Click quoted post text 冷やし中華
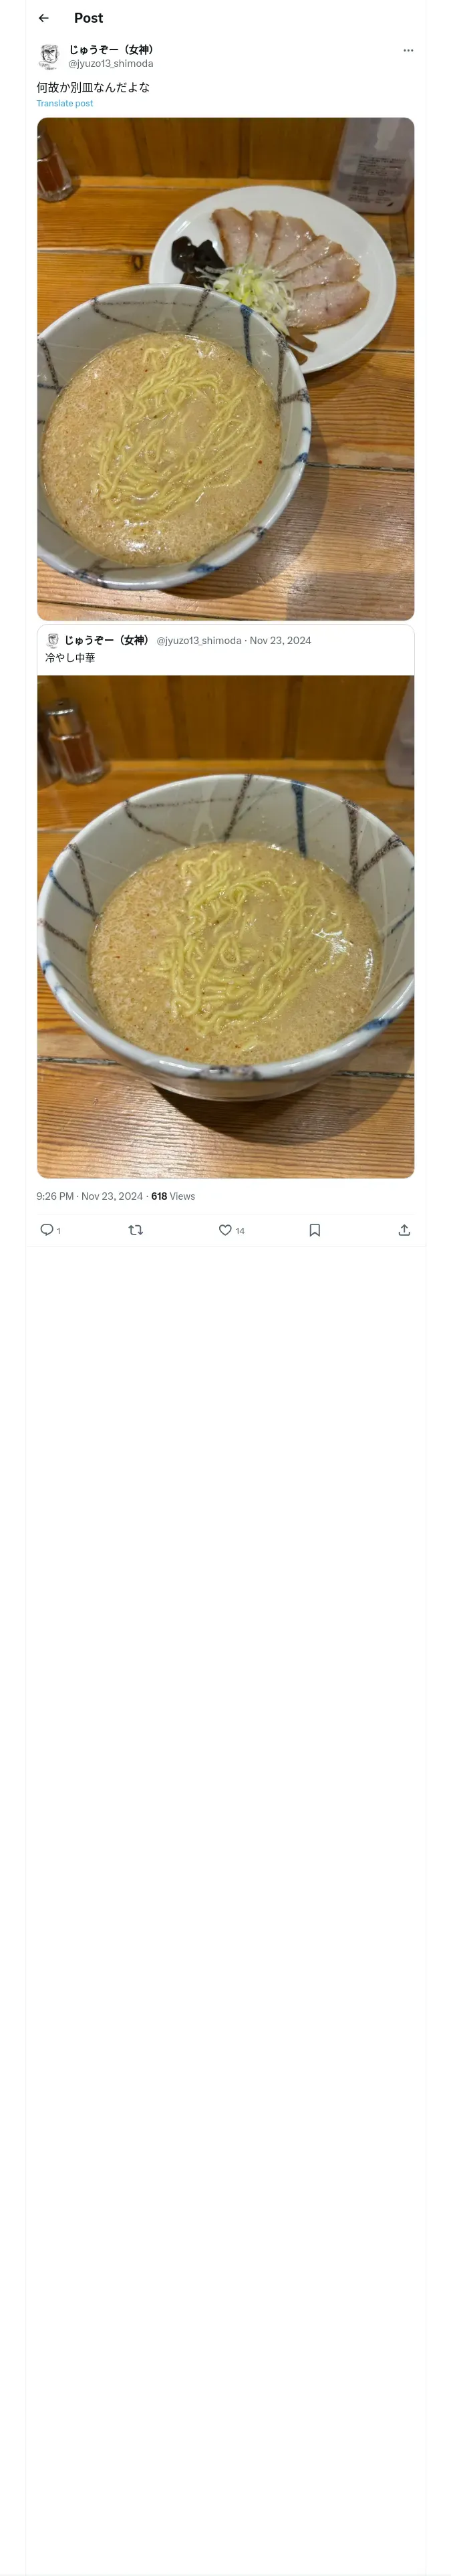Viewport: 451px width, 2576px height. [x=70, y=658]
